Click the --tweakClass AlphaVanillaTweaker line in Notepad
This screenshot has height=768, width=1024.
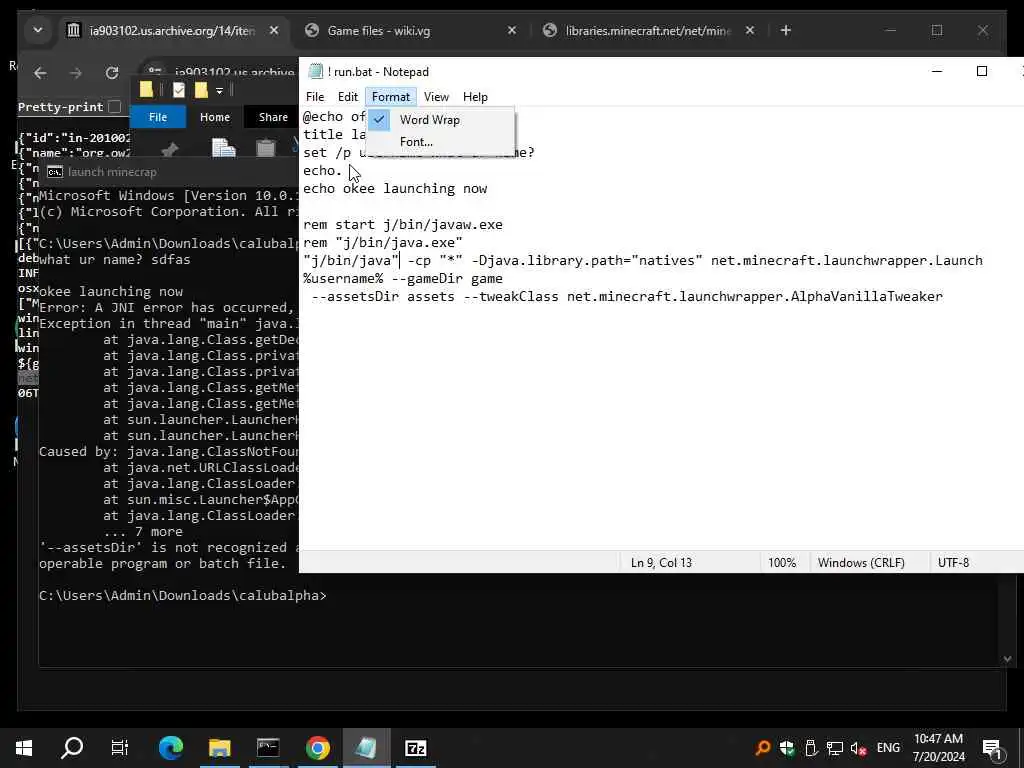pos(627,296)
